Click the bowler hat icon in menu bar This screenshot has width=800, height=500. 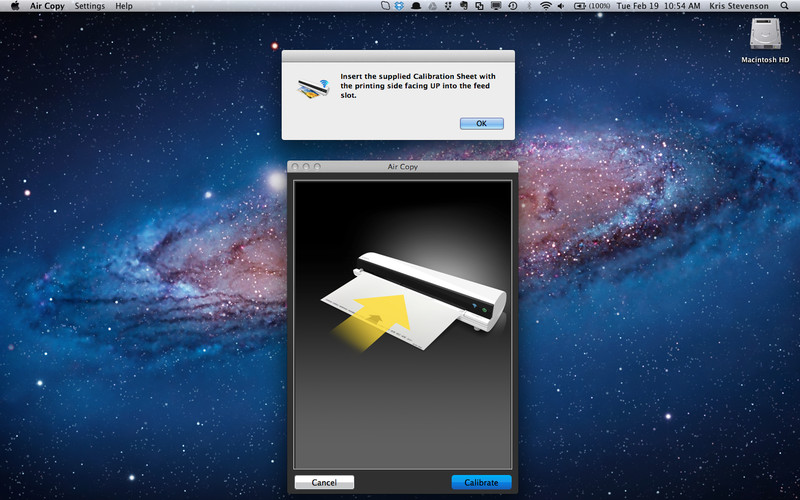tap(416, 6)
